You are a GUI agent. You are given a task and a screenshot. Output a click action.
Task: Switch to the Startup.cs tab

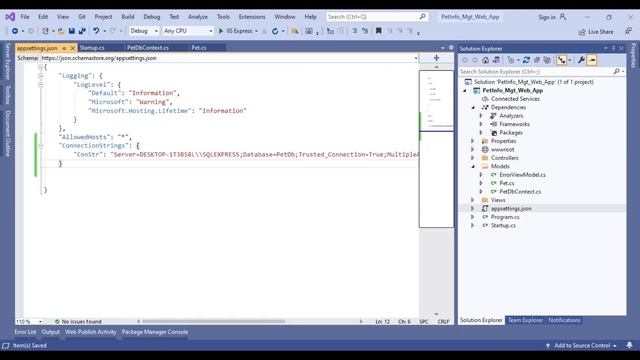click(x=92, y=48)
